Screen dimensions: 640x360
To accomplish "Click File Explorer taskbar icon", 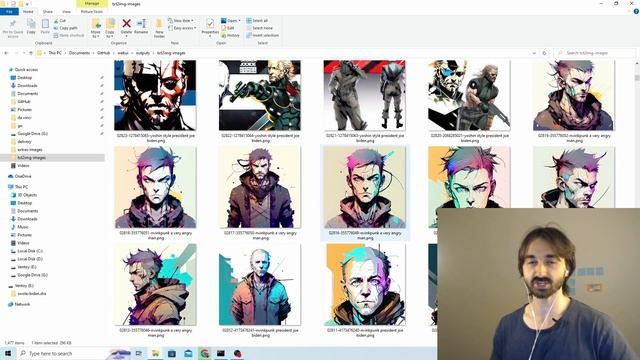I will pos(156,353).
